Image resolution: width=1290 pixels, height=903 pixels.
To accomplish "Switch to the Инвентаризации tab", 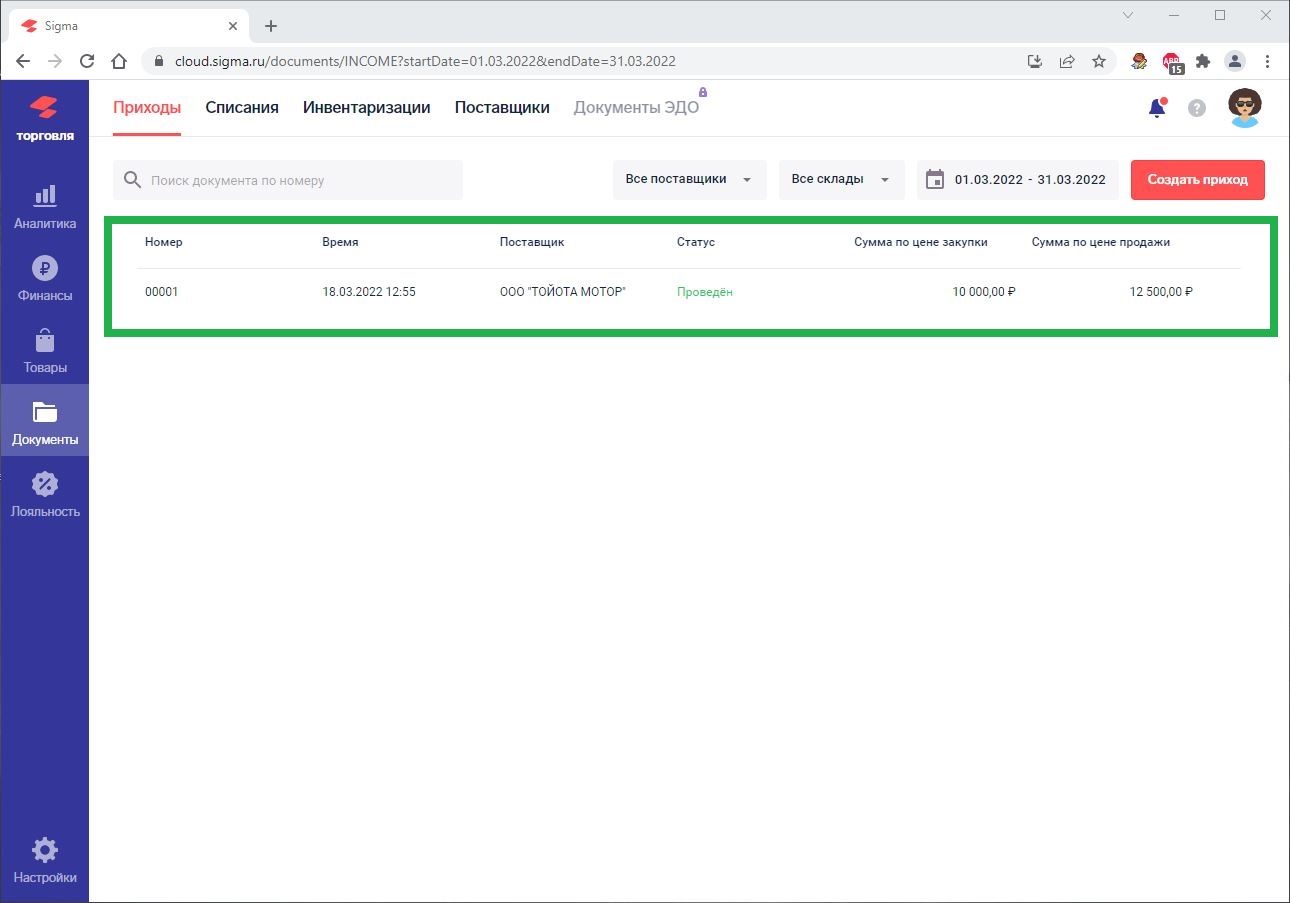I will [366, 108].
